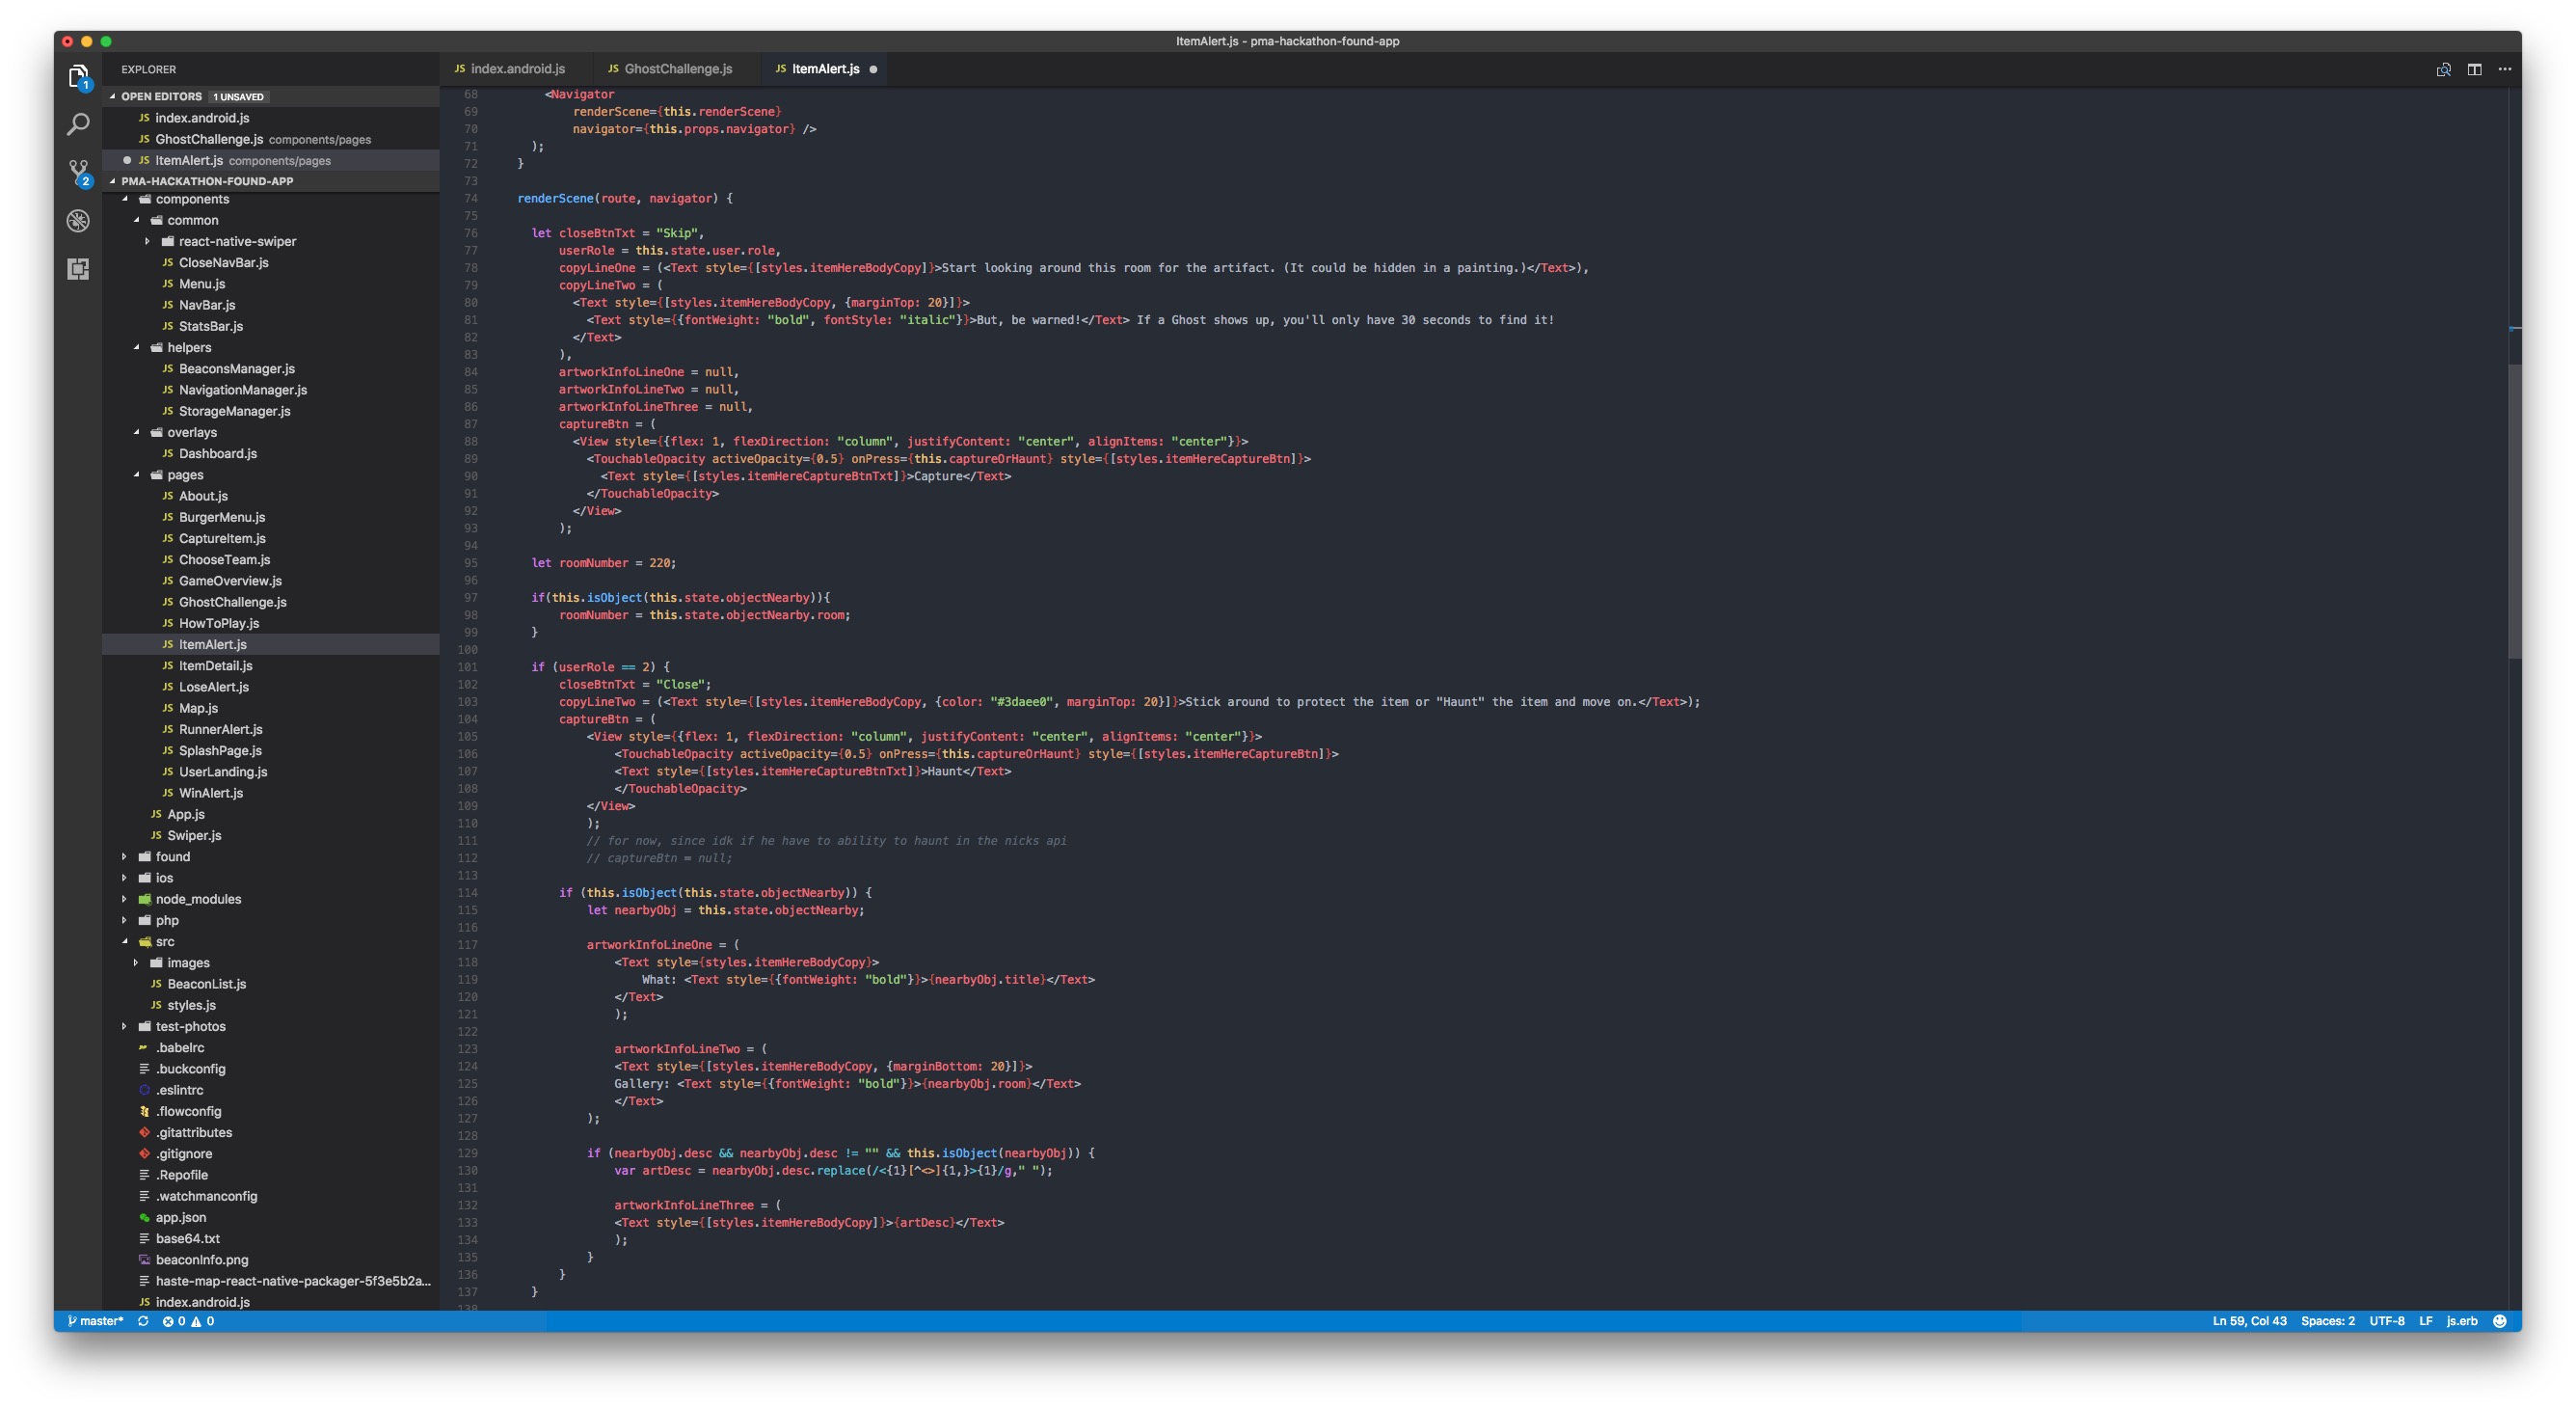Open the editor more actions ellipsis
Image resolution: width=2576 pixels, height=1409 pixels.
(x=2504, y=69)
